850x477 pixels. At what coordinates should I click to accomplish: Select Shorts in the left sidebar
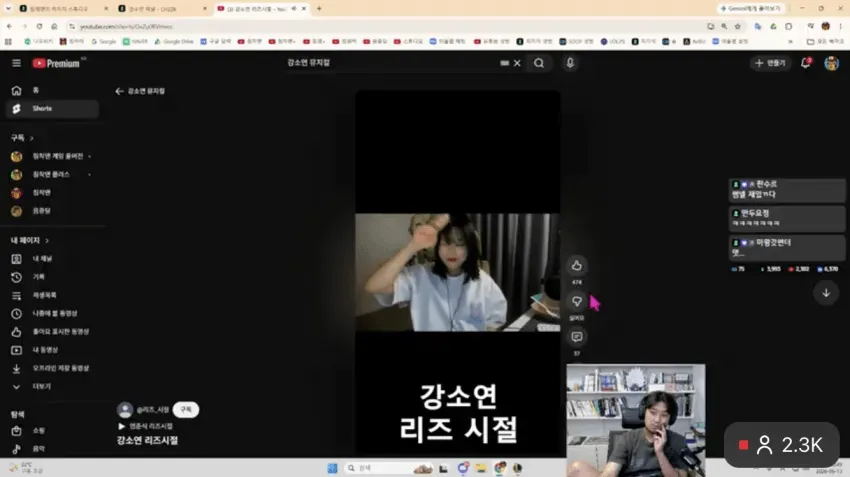click(51, 109)
